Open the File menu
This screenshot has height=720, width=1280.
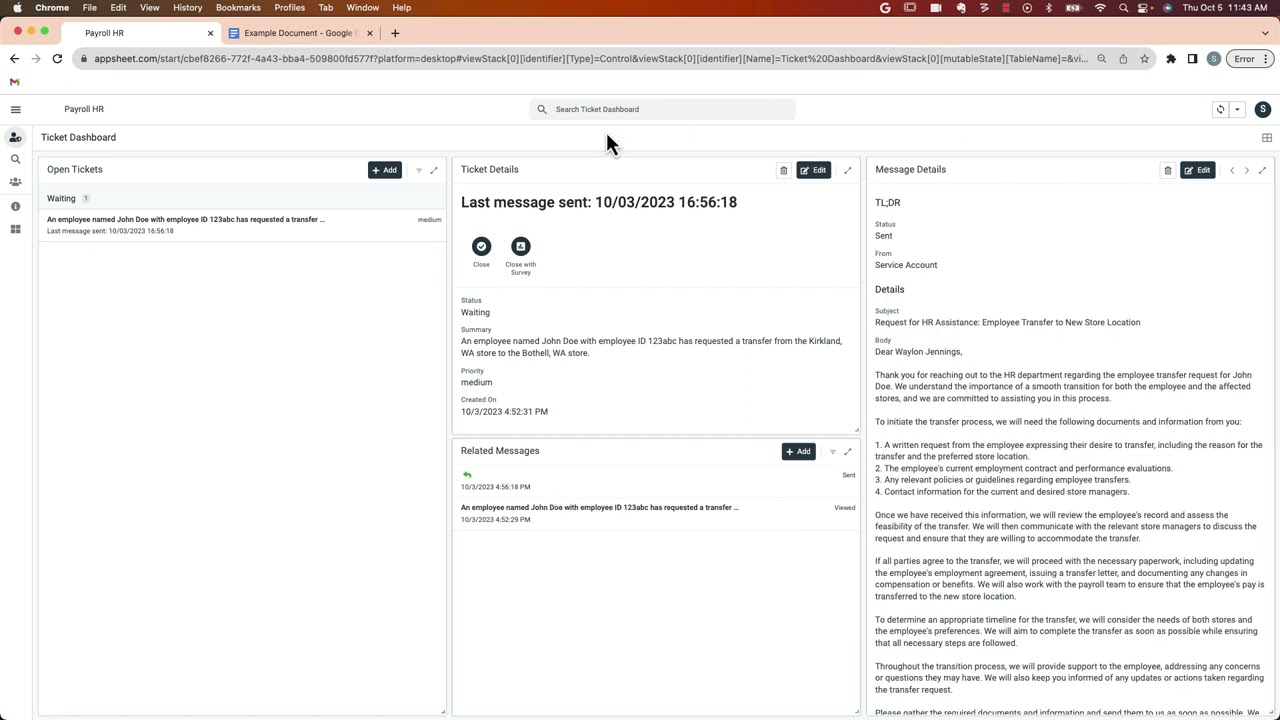90,7
